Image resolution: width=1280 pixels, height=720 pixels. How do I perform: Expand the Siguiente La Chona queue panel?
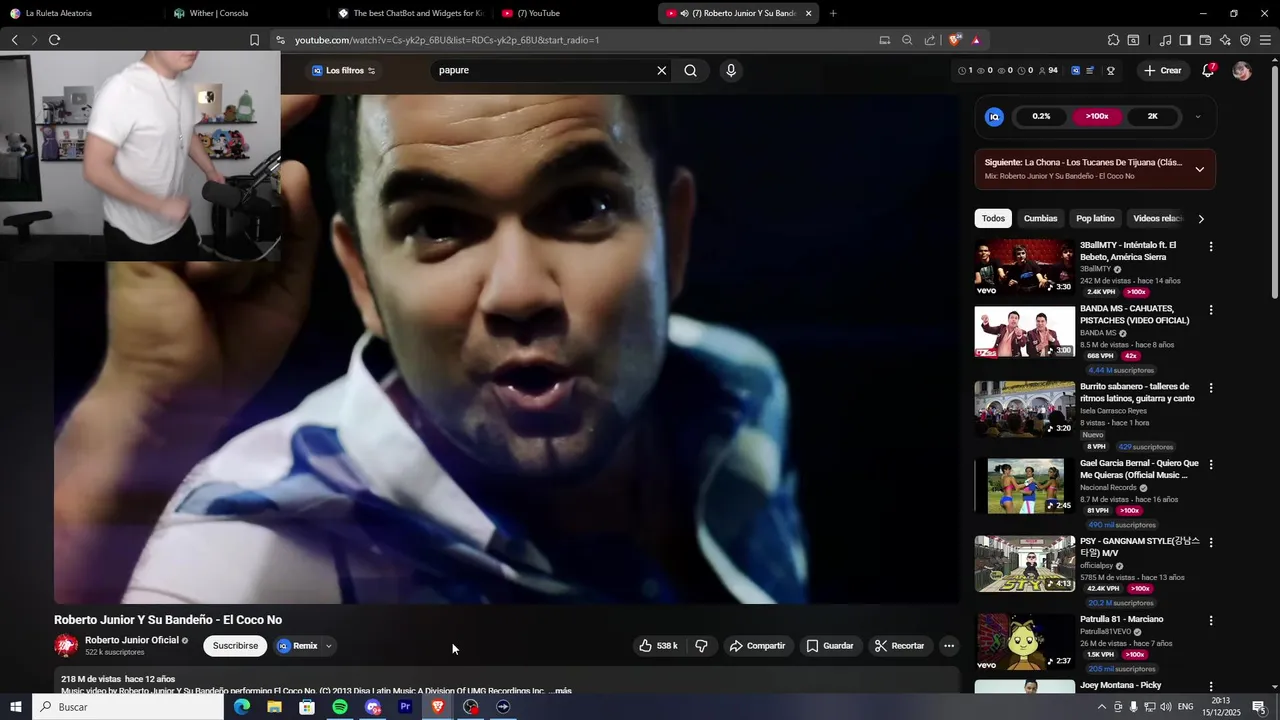click(x=1200, y=169)
